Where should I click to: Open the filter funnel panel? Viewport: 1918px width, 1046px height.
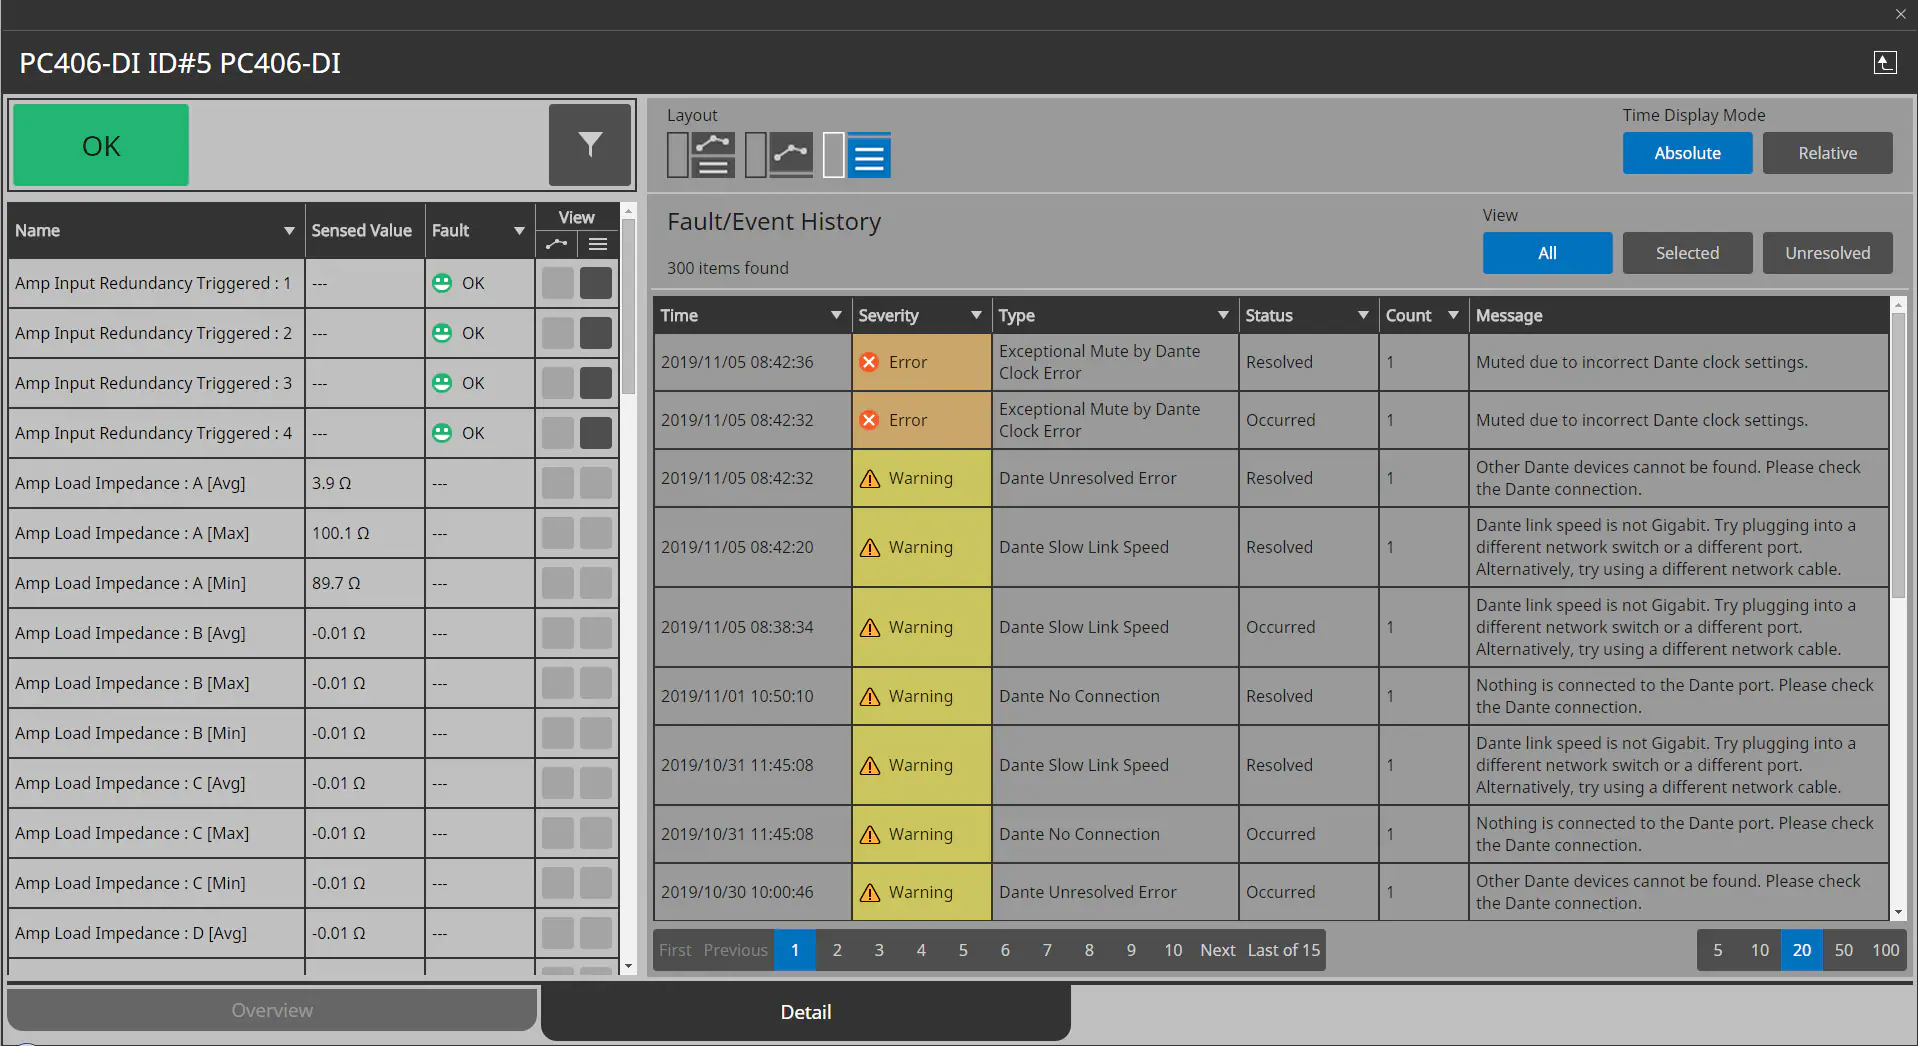point(589,145)
